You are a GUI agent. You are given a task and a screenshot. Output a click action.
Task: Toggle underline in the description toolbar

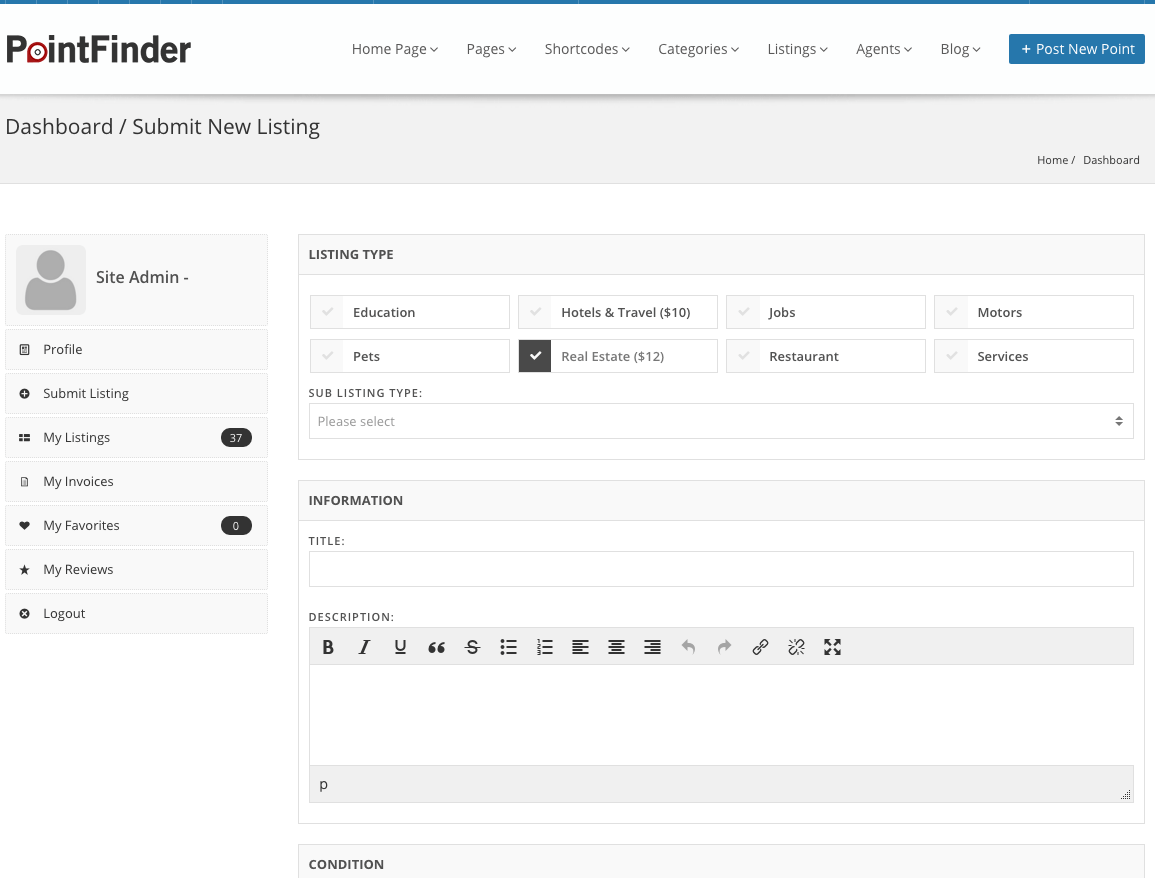click(x=400, y=647)
